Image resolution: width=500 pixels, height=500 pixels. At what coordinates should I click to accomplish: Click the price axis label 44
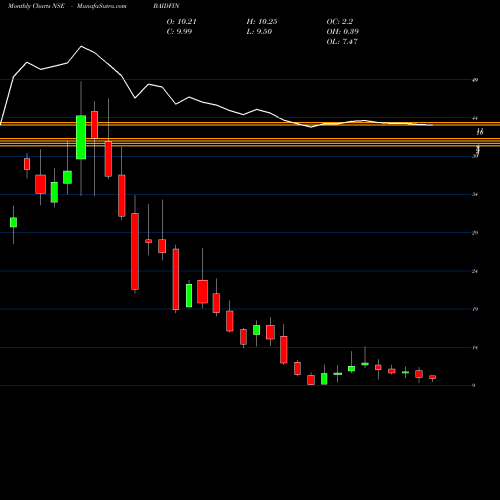[x=475, y=118]
